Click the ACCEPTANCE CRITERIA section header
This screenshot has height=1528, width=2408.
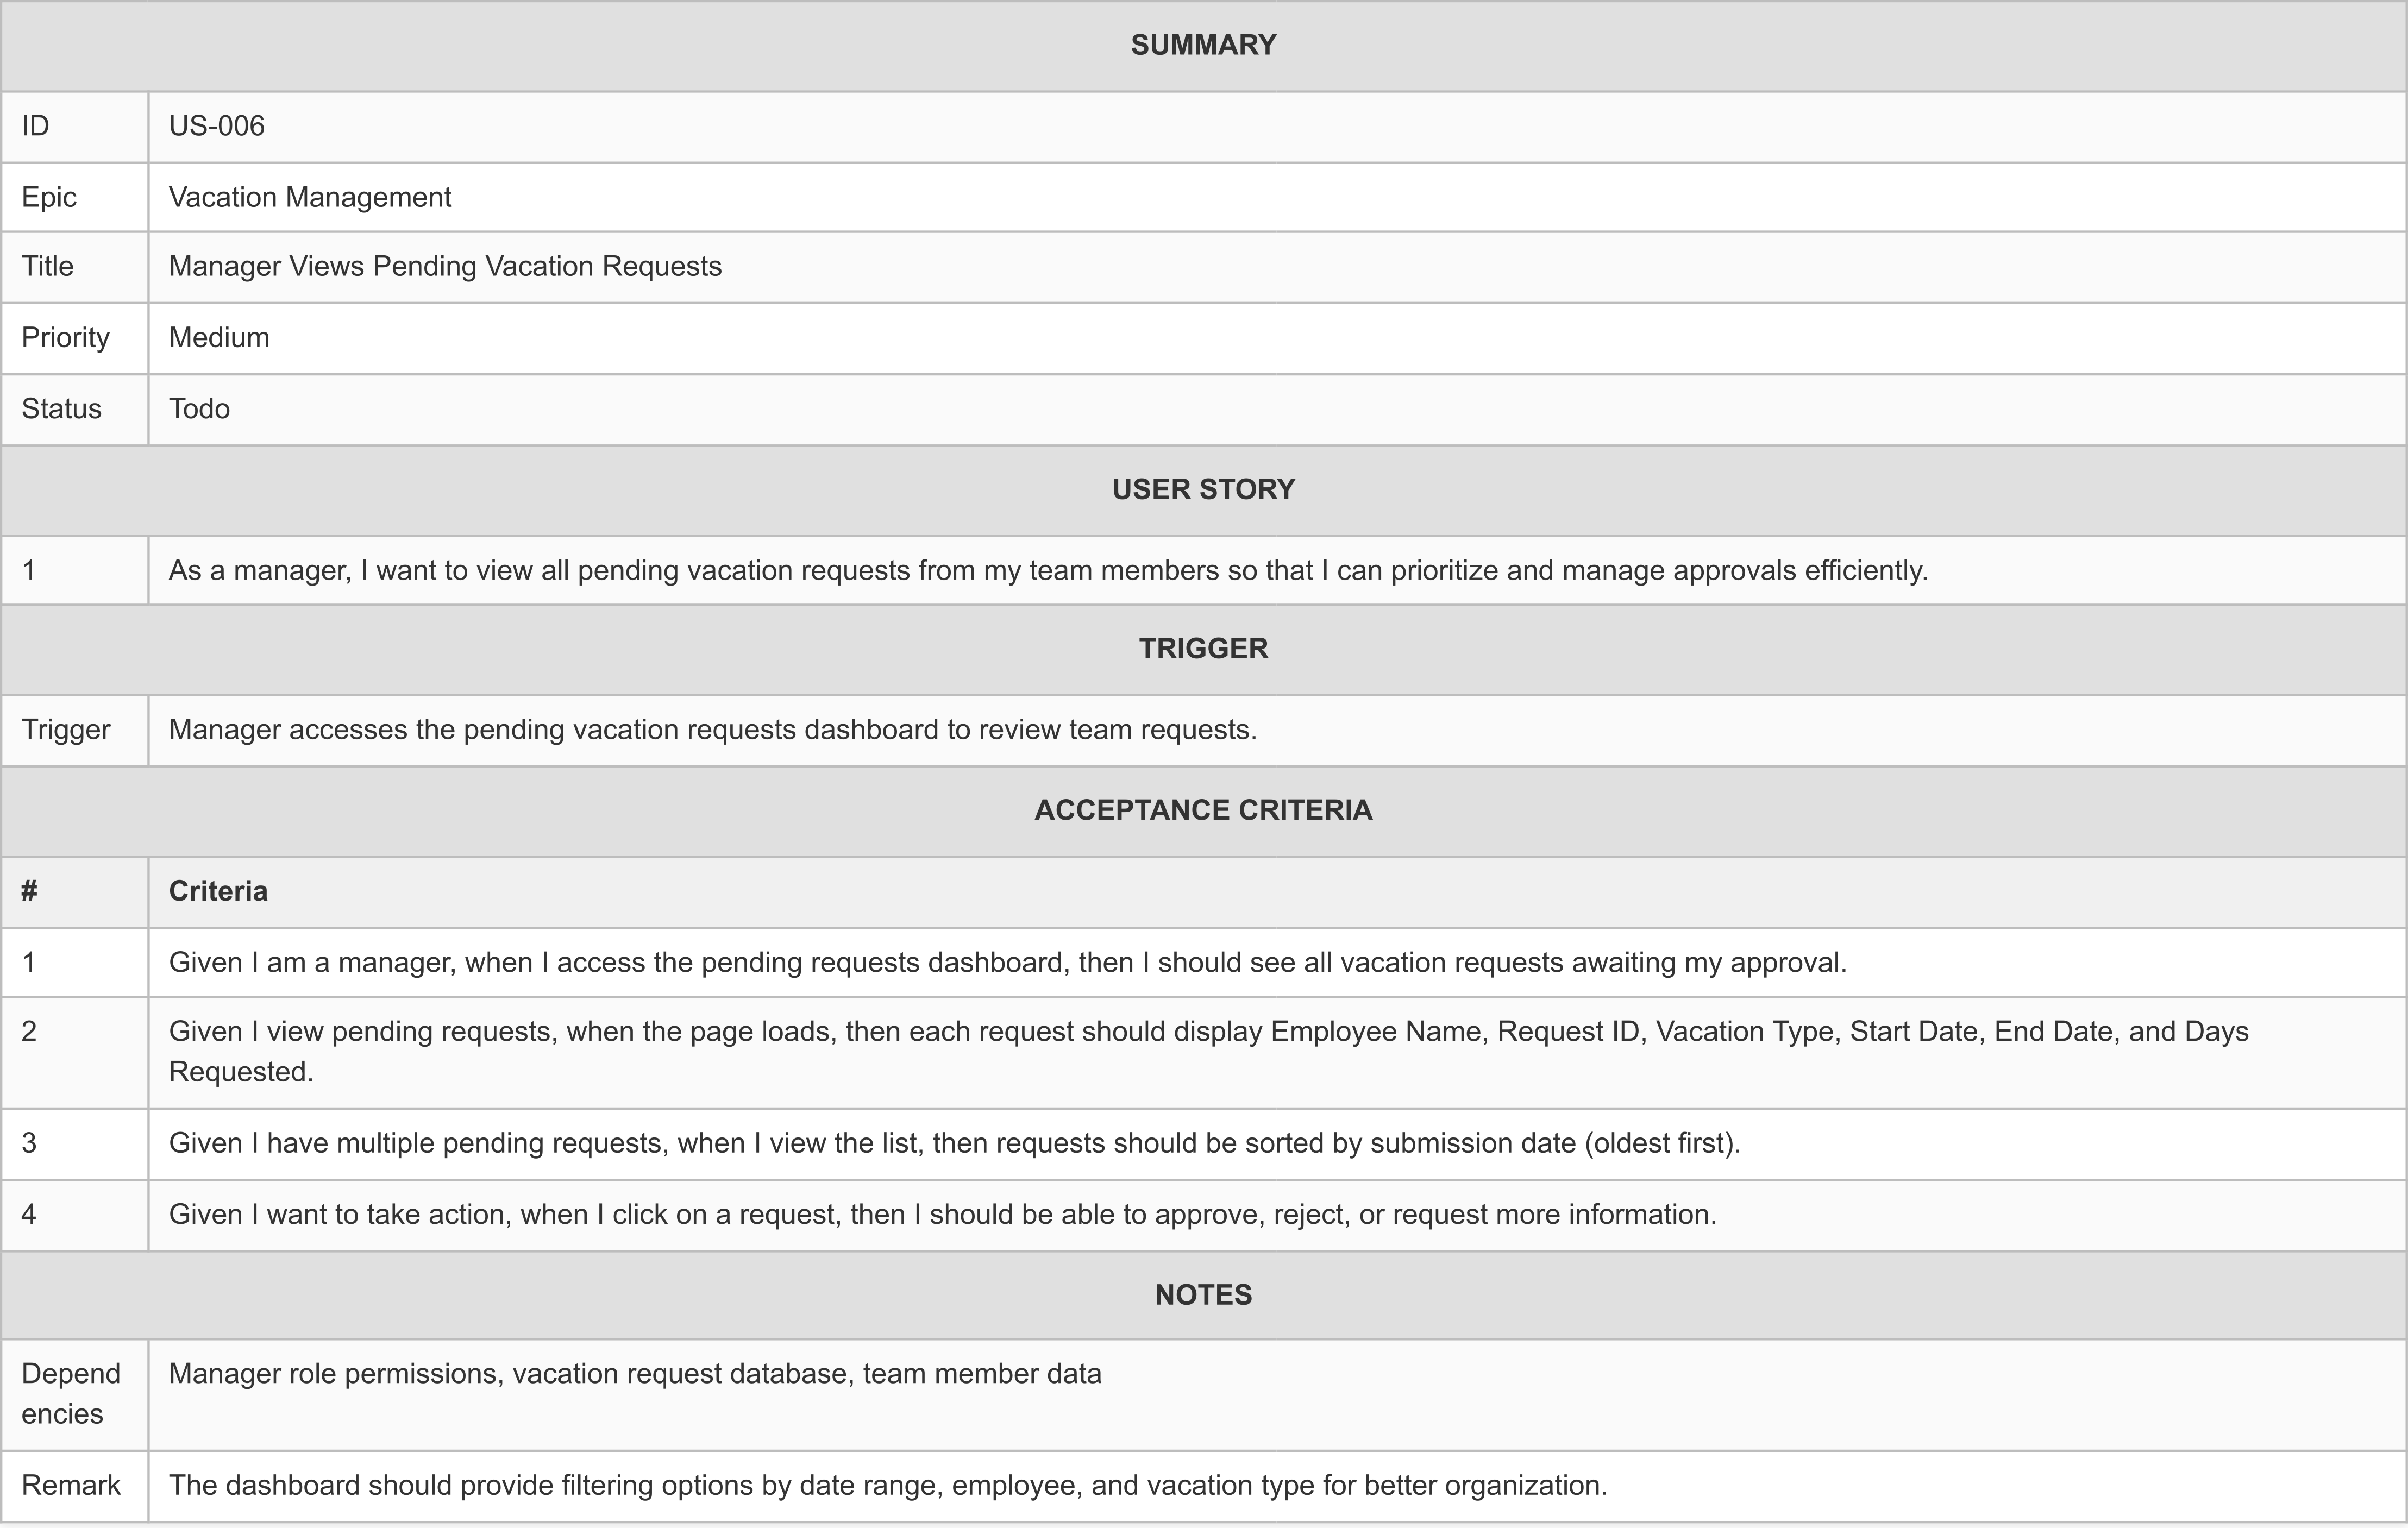point(1203,810)
